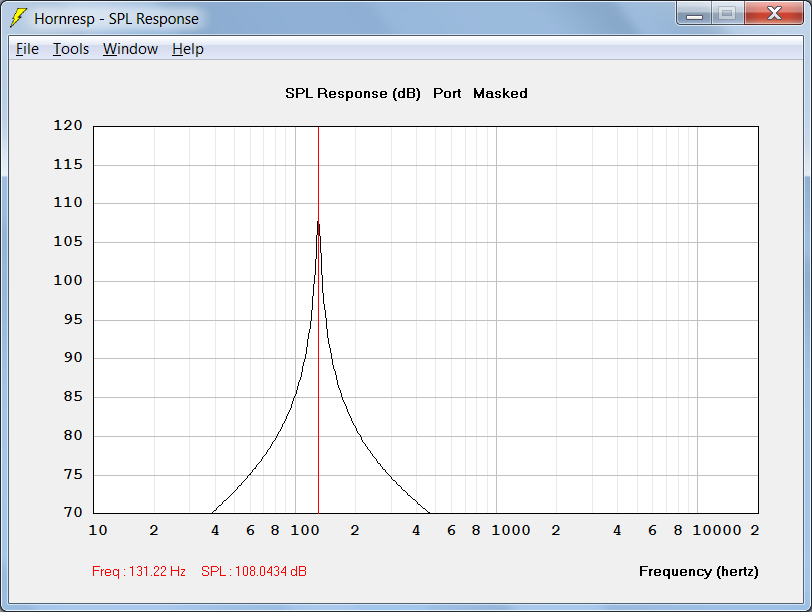This screenshot has height=612, width=812.
Task: Click the SPL : 108.0434 dB readout
Action: tap(254, 571)
